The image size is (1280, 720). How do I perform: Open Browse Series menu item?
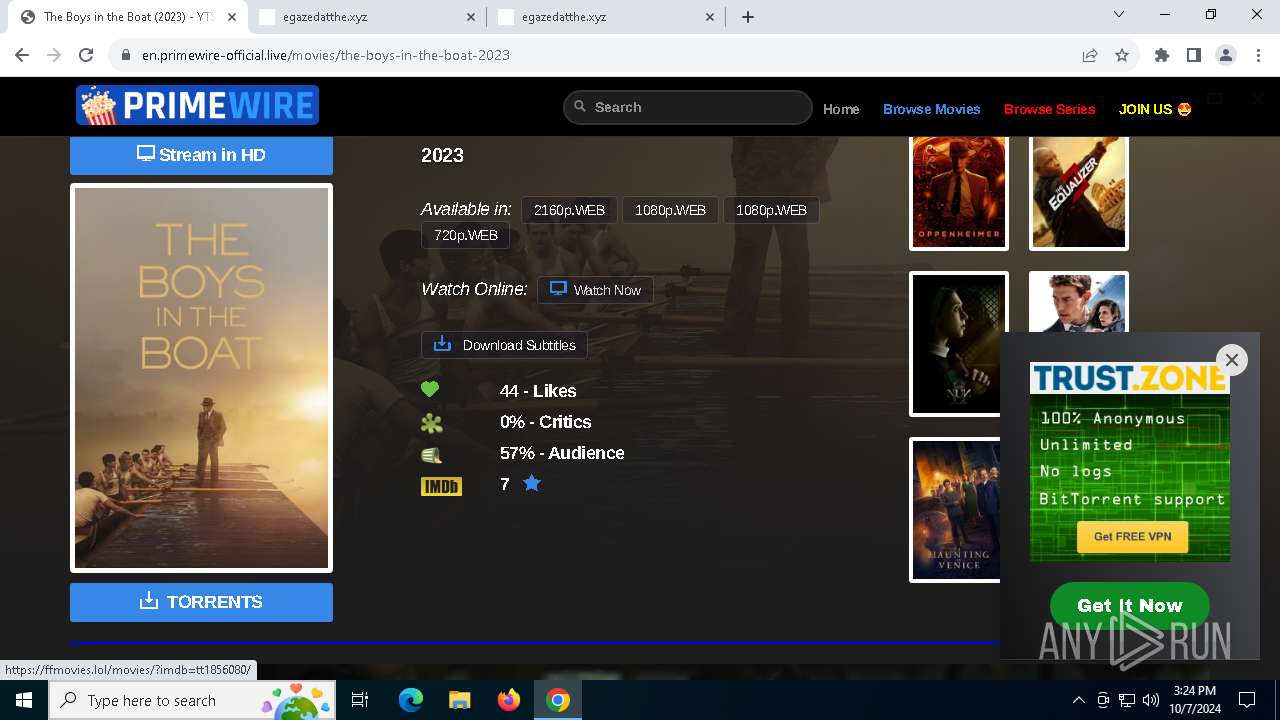pos(1049,109)
